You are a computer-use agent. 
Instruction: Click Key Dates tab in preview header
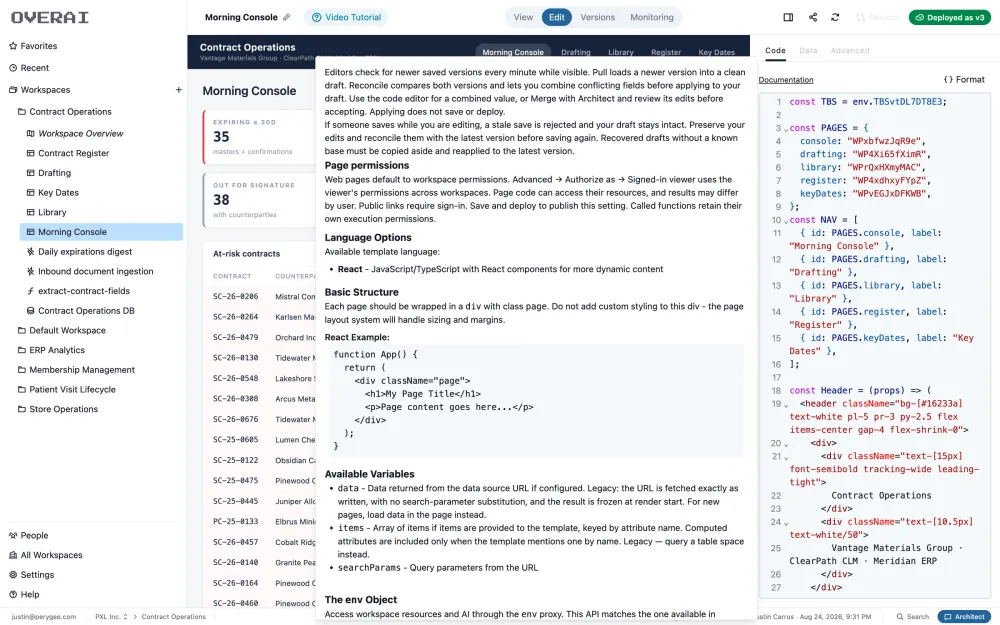pos(716,52)
